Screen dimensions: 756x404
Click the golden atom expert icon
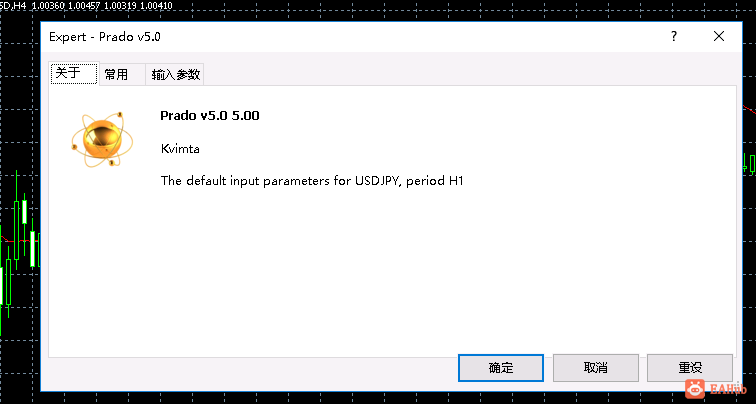pos(102,139)
